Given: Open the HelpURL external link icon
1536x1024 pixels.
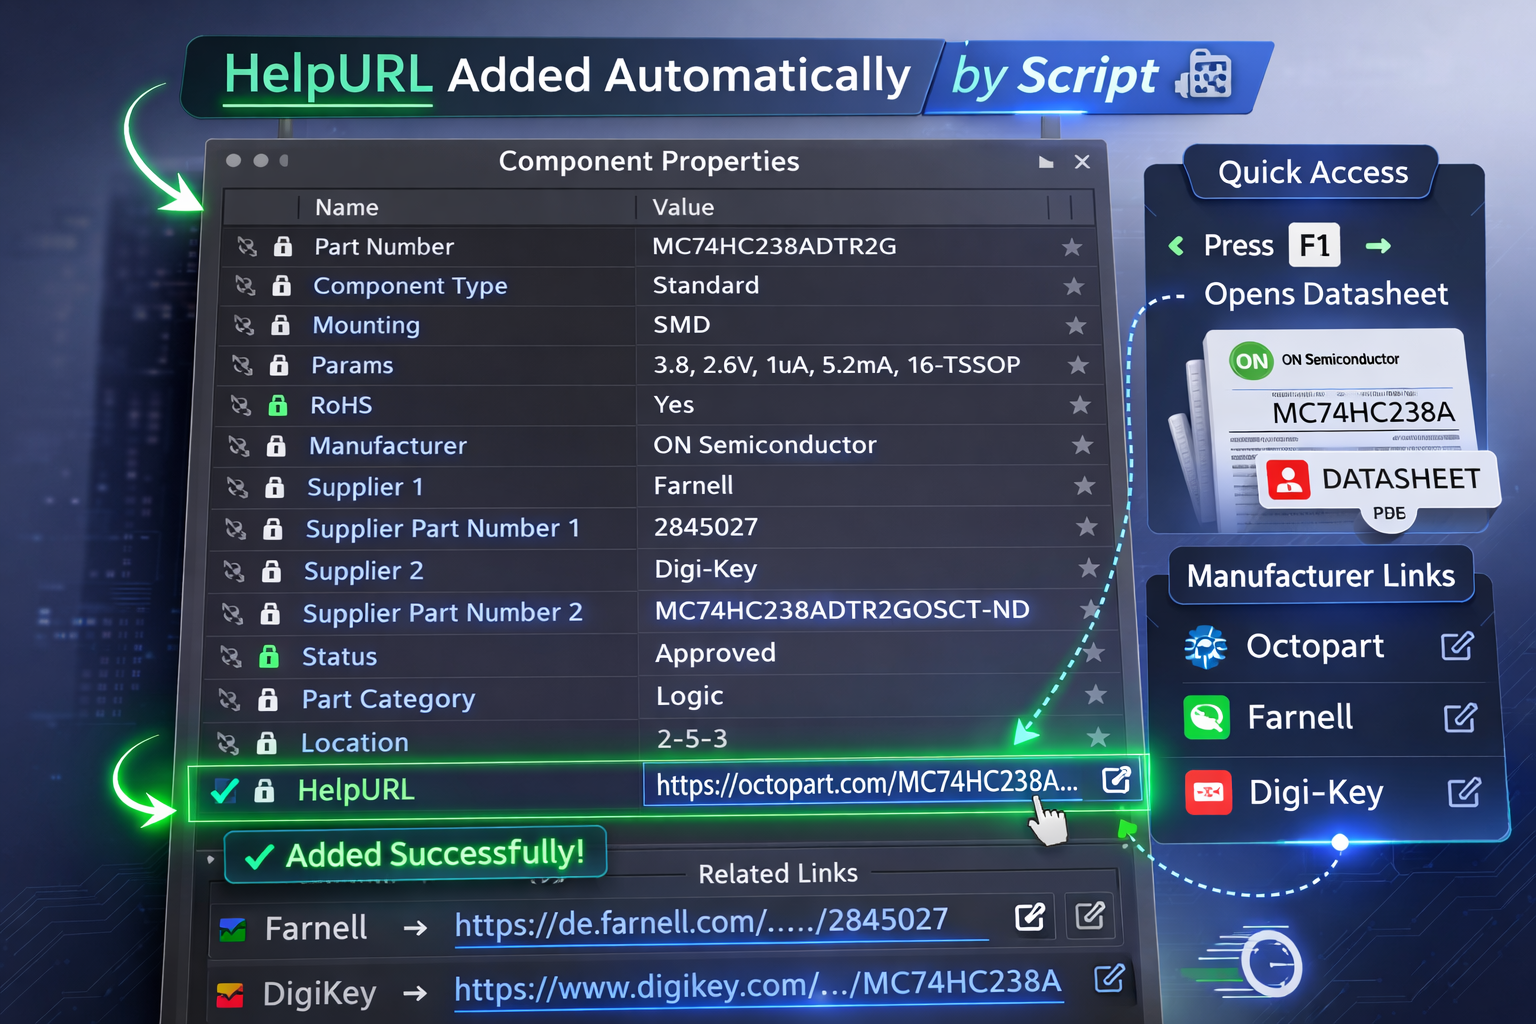Looking at the screenshot, I should (x=1116, y=780).
